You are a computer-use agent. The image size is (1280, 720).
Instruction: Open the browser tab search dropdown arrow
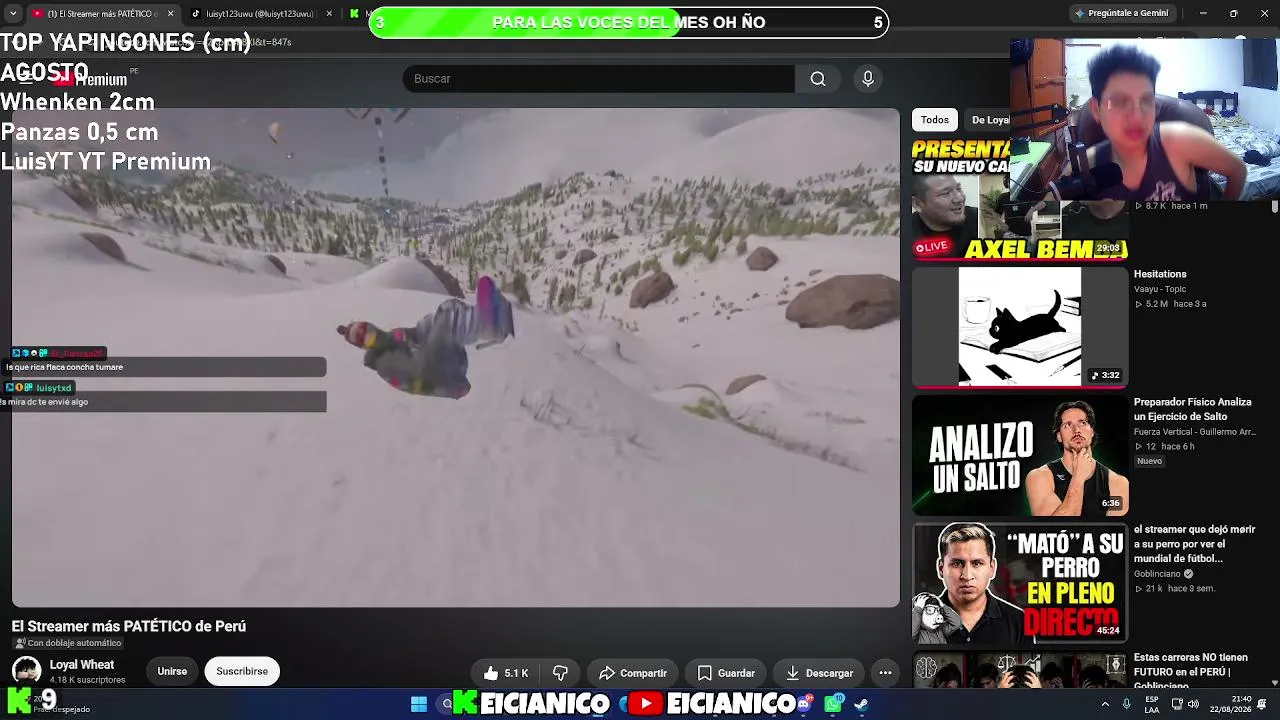click(x=12, y=14)
